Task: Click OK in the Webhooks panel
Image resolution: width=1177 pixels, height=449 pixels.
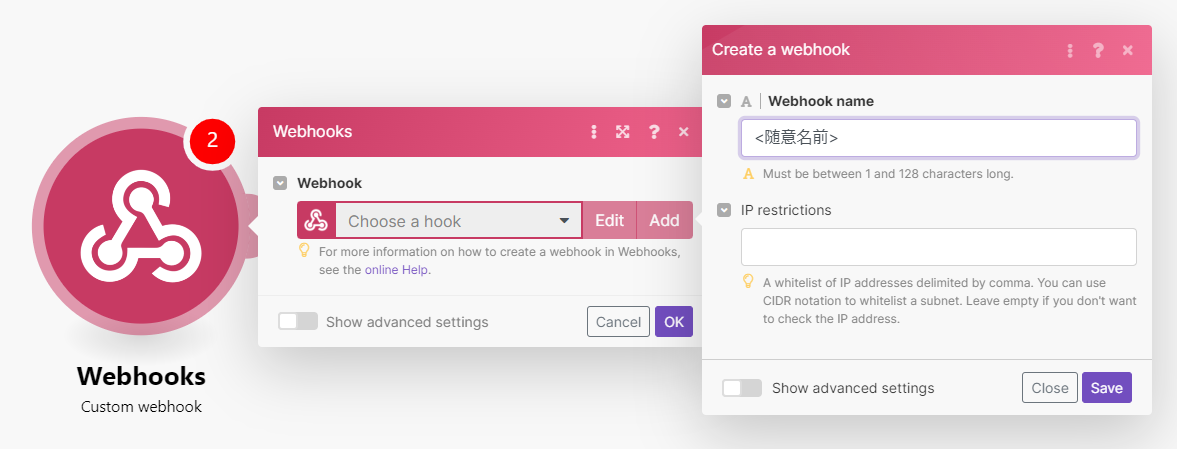Action: (674, 321)
